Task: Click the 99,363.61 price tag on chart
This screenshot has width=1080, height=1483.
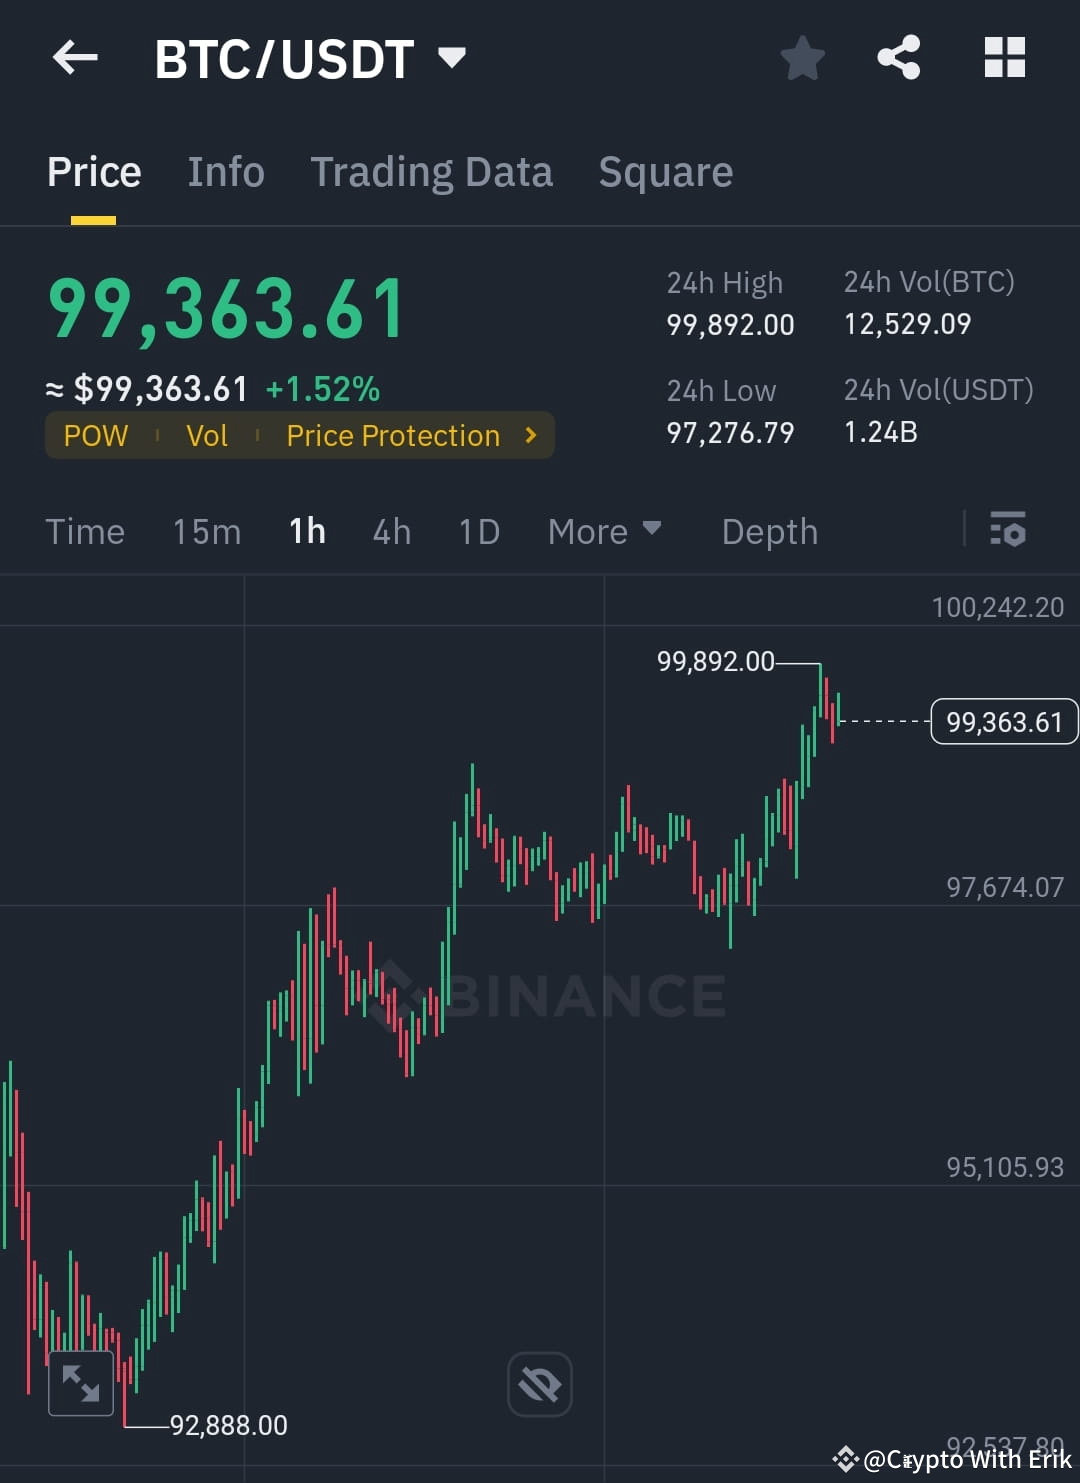Action: click(1003, 721)
